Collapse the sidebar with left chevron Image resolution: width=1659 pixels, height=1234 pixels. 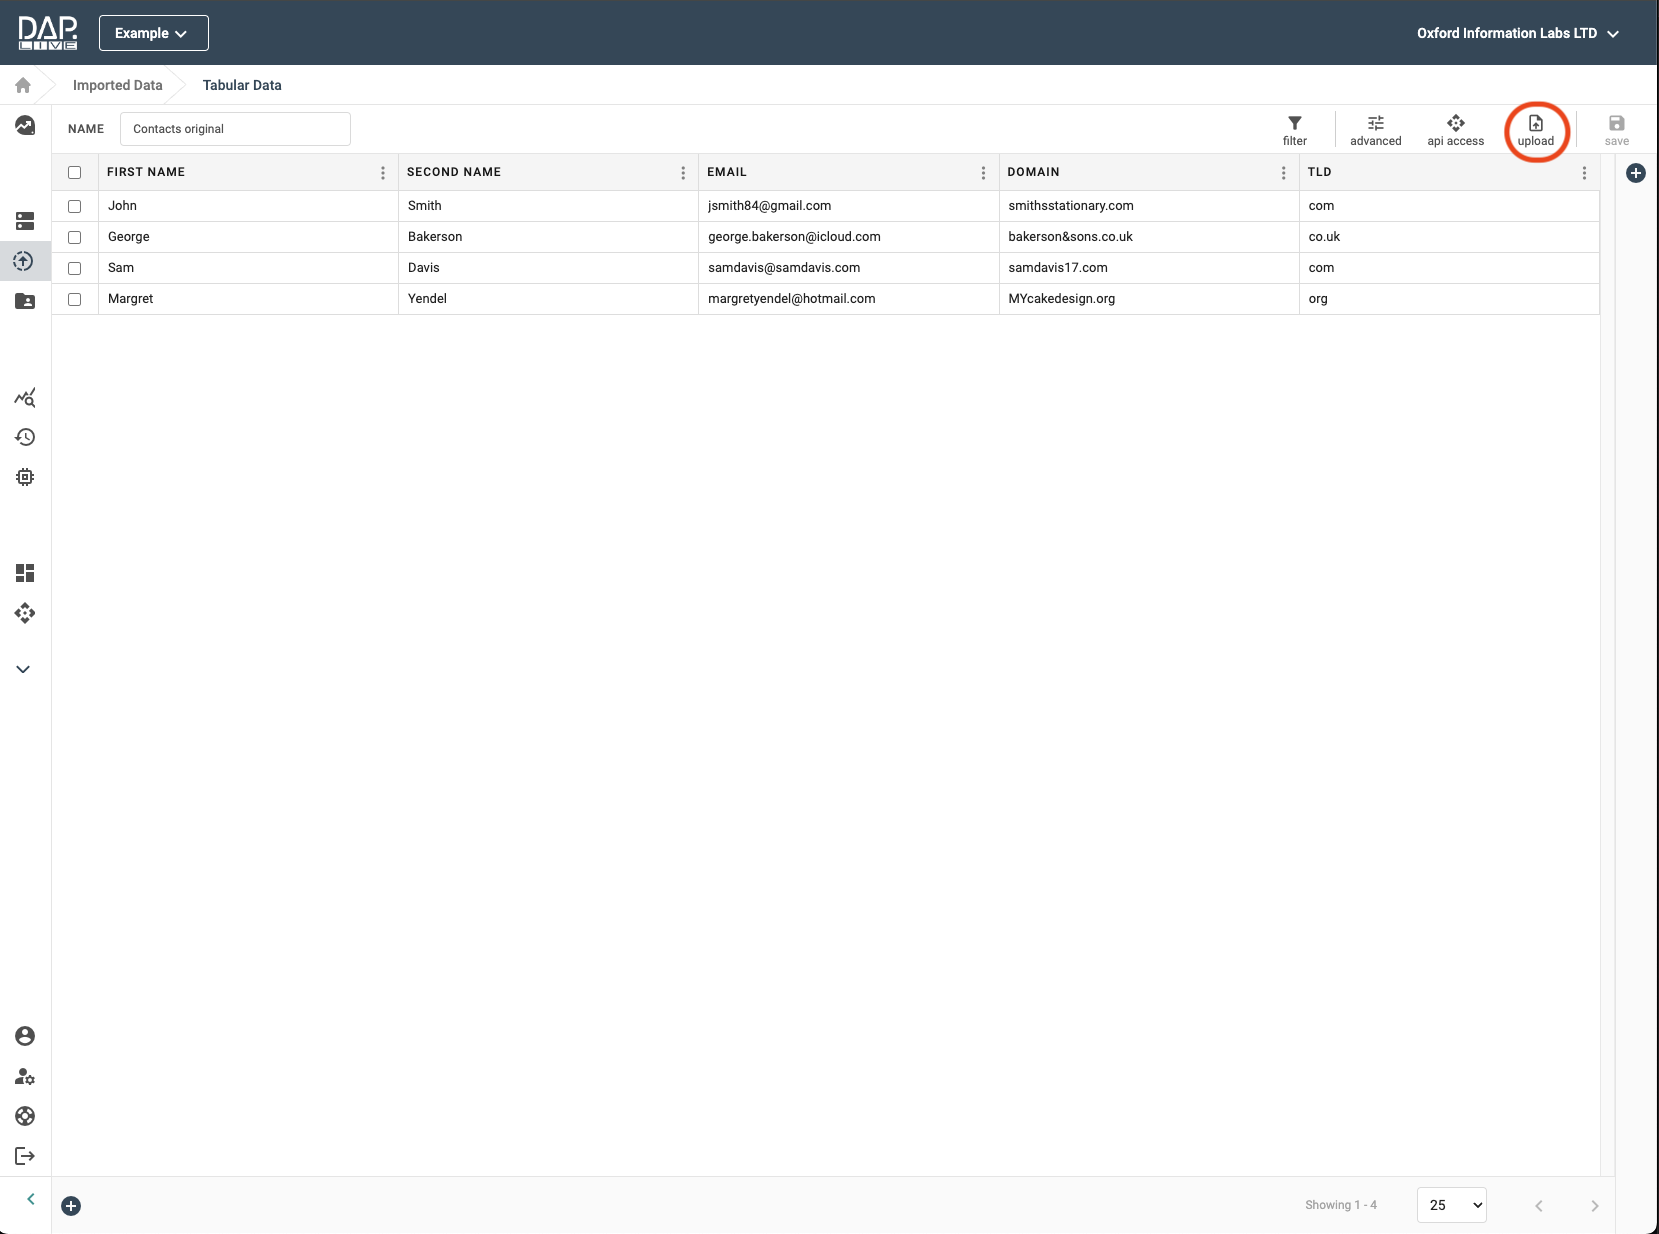tap(31, 1199)
